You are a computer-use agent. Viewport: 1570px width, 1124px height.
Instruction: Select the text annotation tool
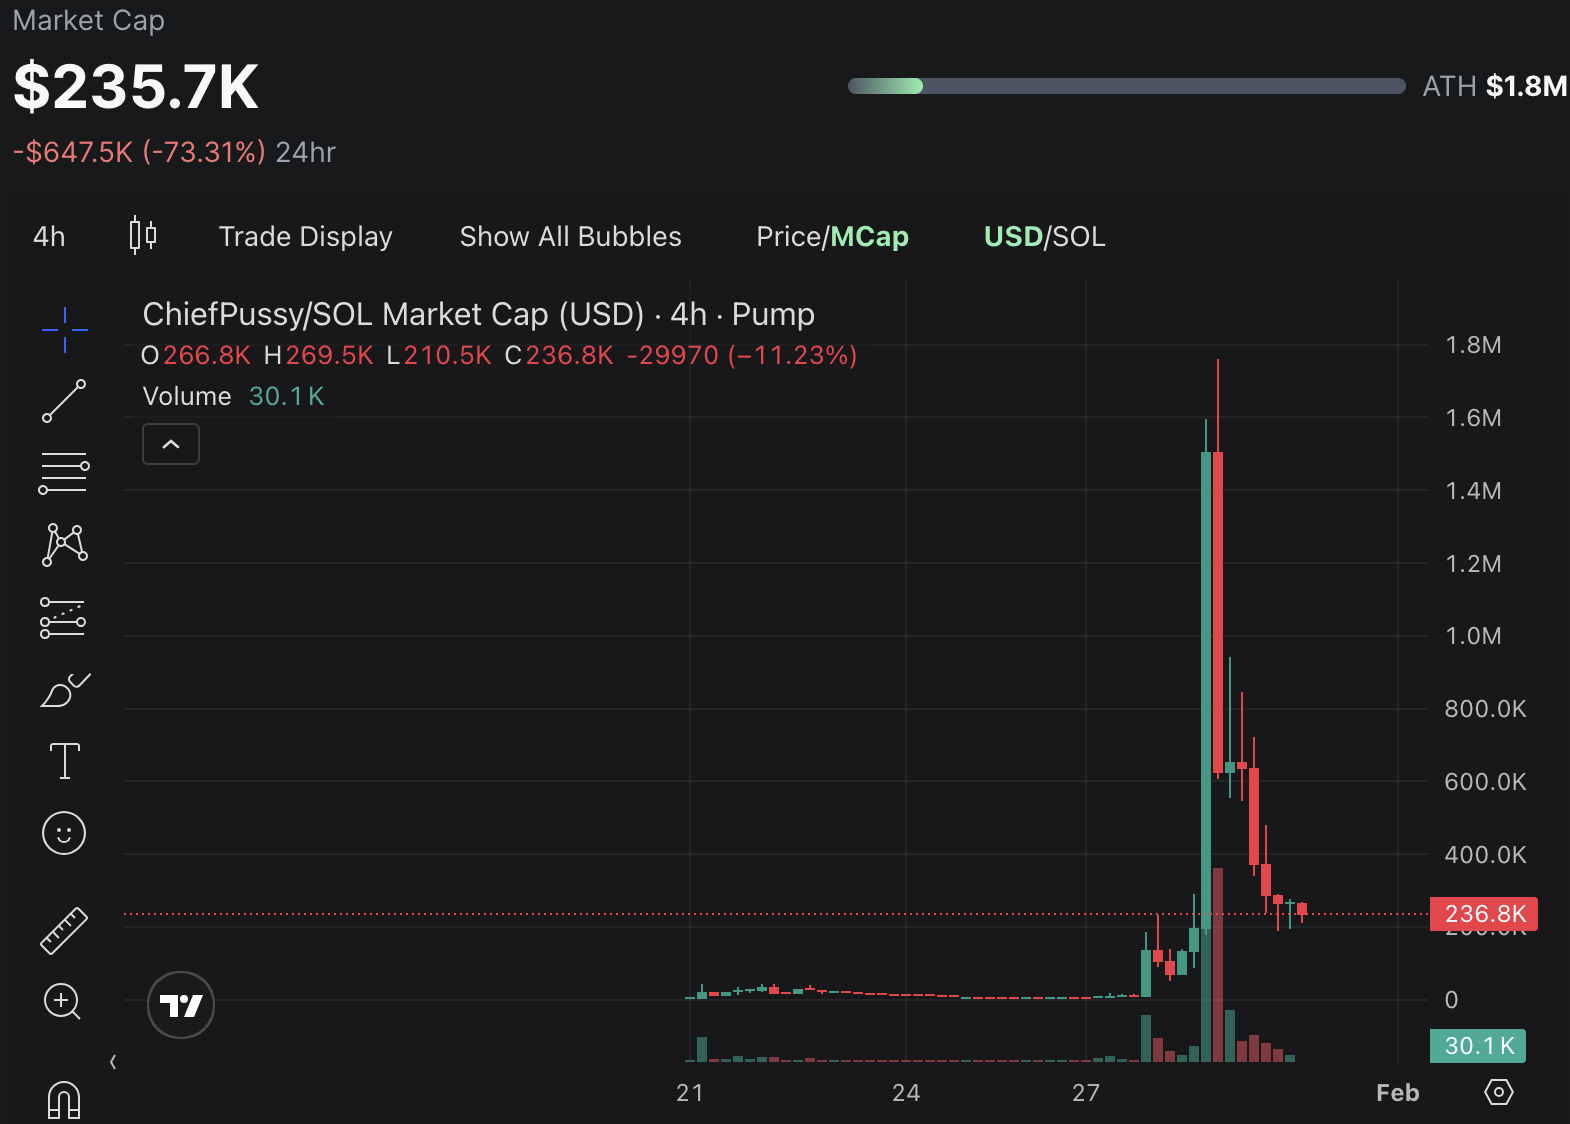(64, 761)
